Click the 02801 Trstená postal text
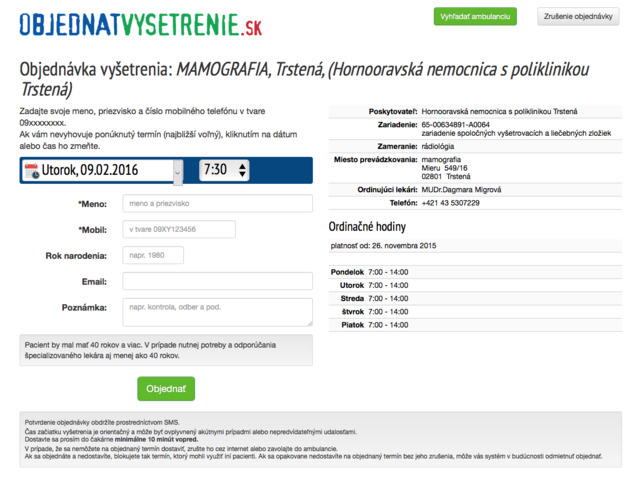The image size is (640, 487). (446, 177)
